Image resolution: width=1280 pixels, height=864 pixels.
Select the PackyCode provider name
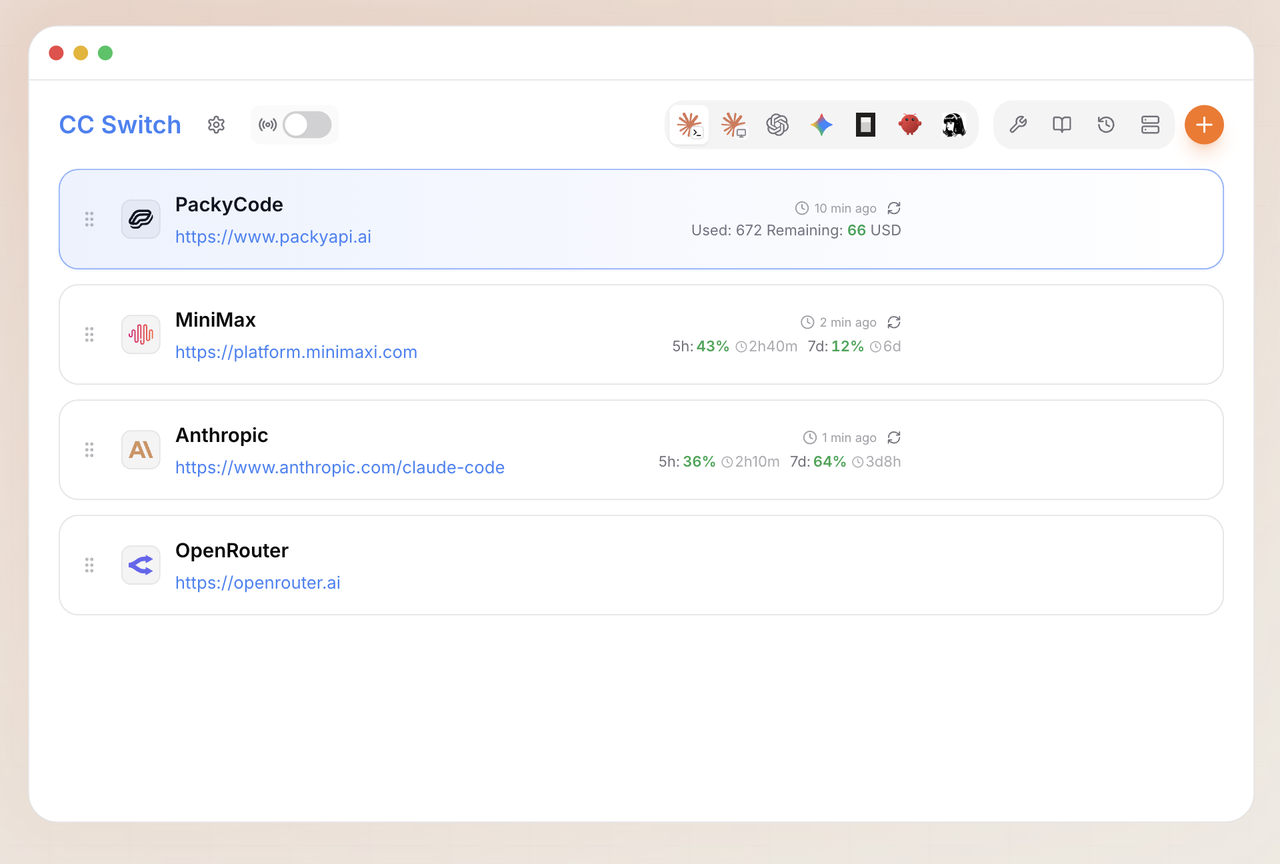[x=229, y=204]
